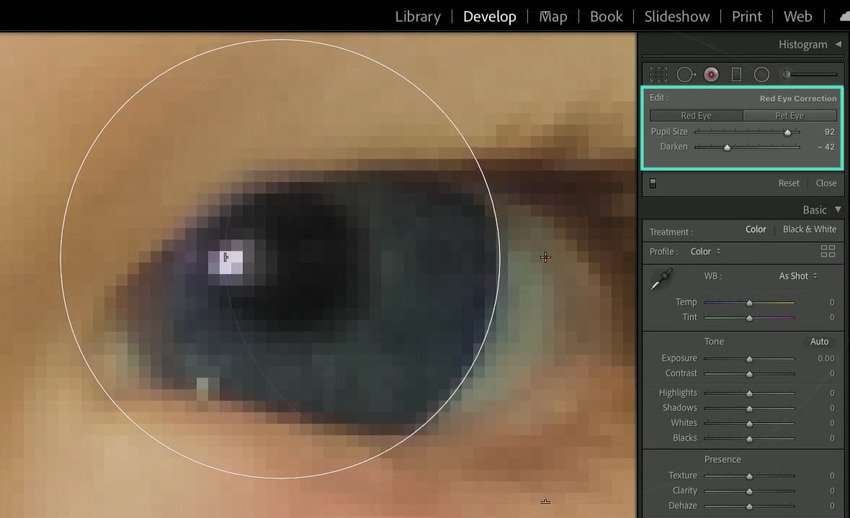This screenshot has height=518, width=850.
Task: Select the Adjustment Brush tool
Action: coord(810,74)
